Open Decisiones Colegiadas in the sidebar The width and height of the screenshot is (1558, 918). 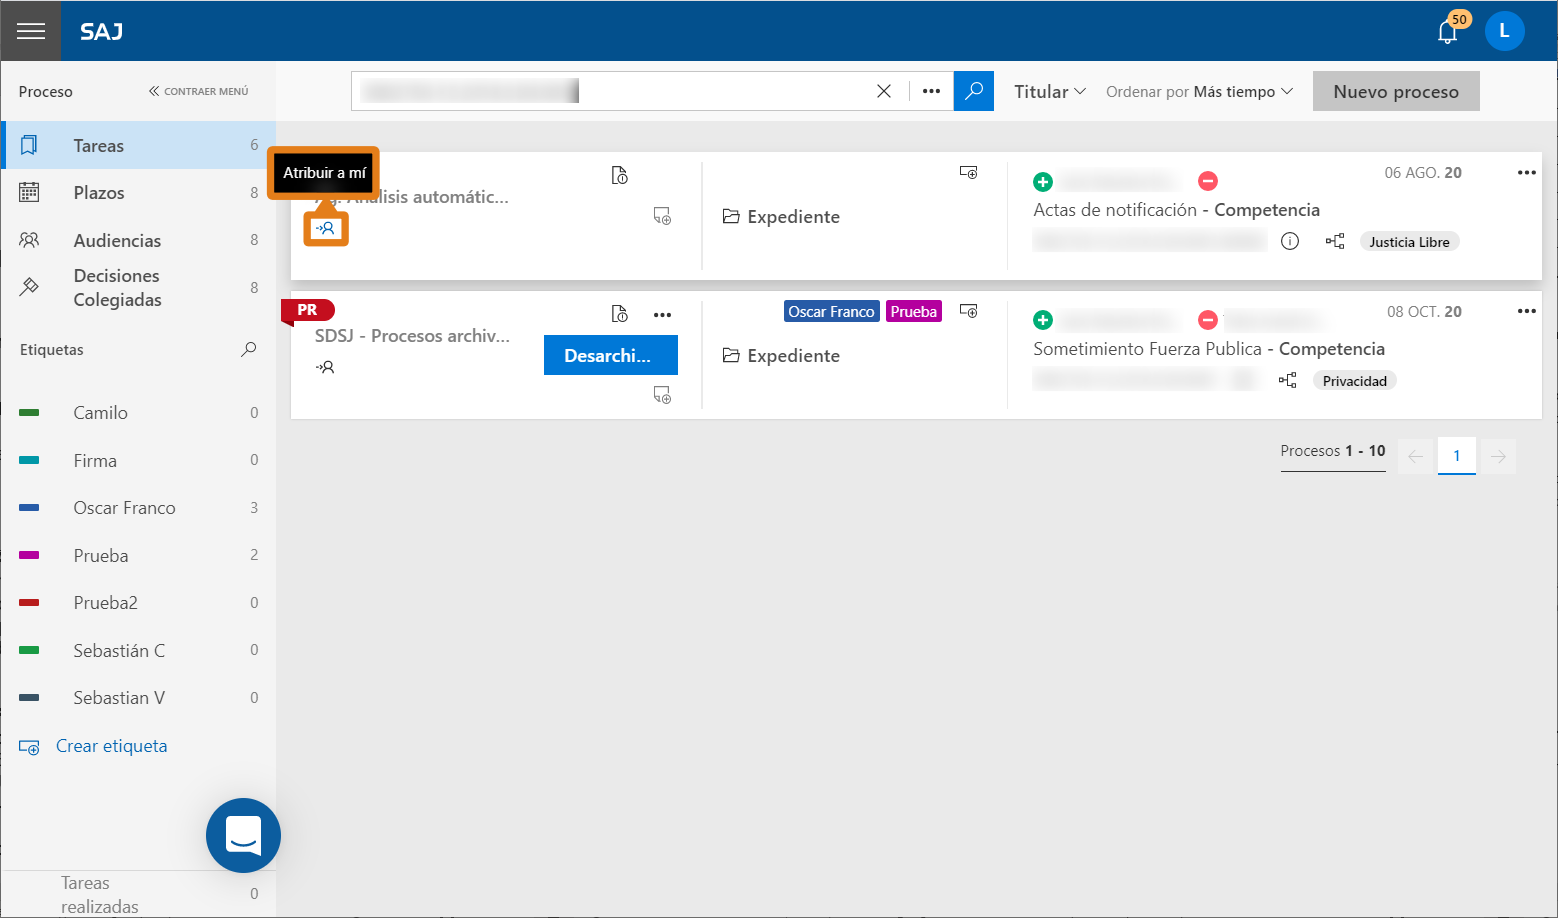coord(138,287)
